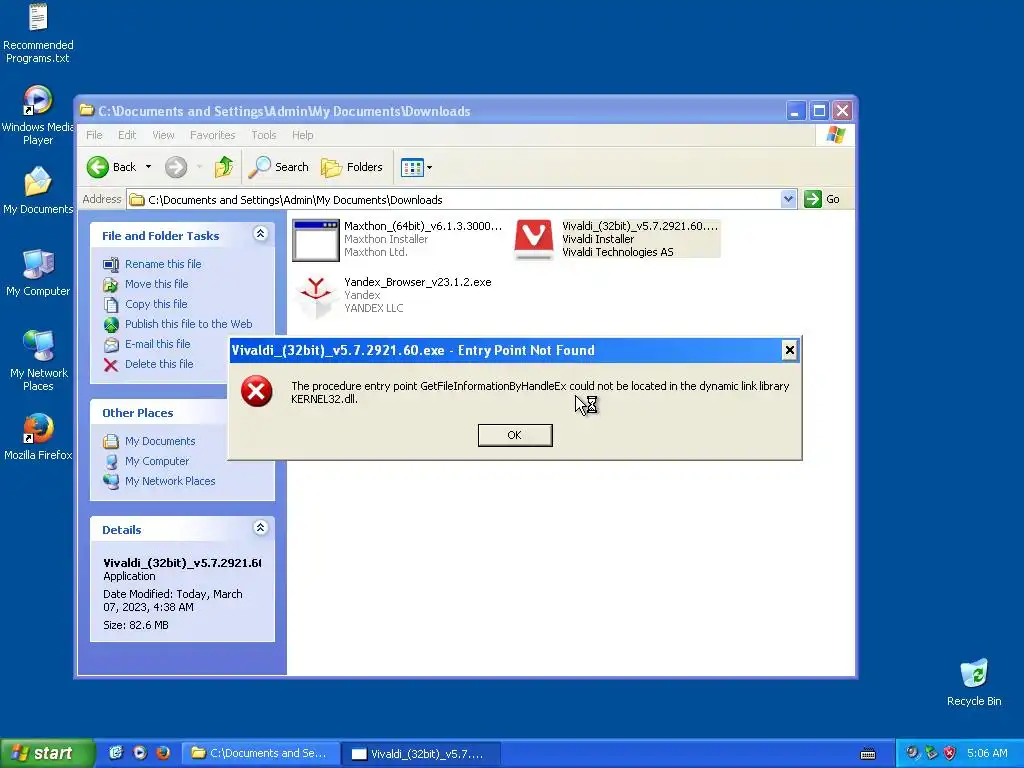Select the Vivaldi installer file icon
This screenshot has height=768, width=1024.
[534, 239]
